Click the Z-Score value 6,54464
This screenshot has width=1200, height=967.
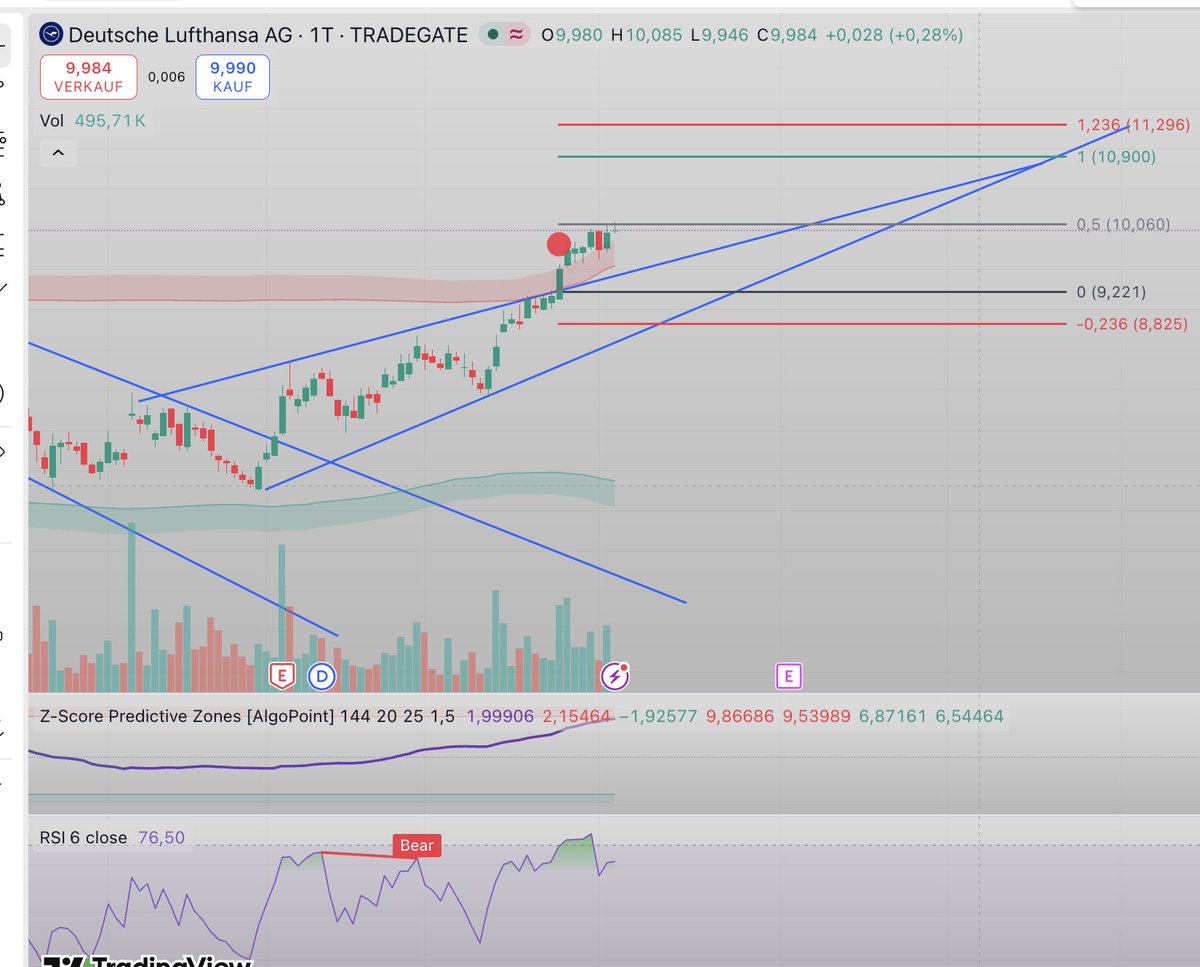tap(970, 716)
